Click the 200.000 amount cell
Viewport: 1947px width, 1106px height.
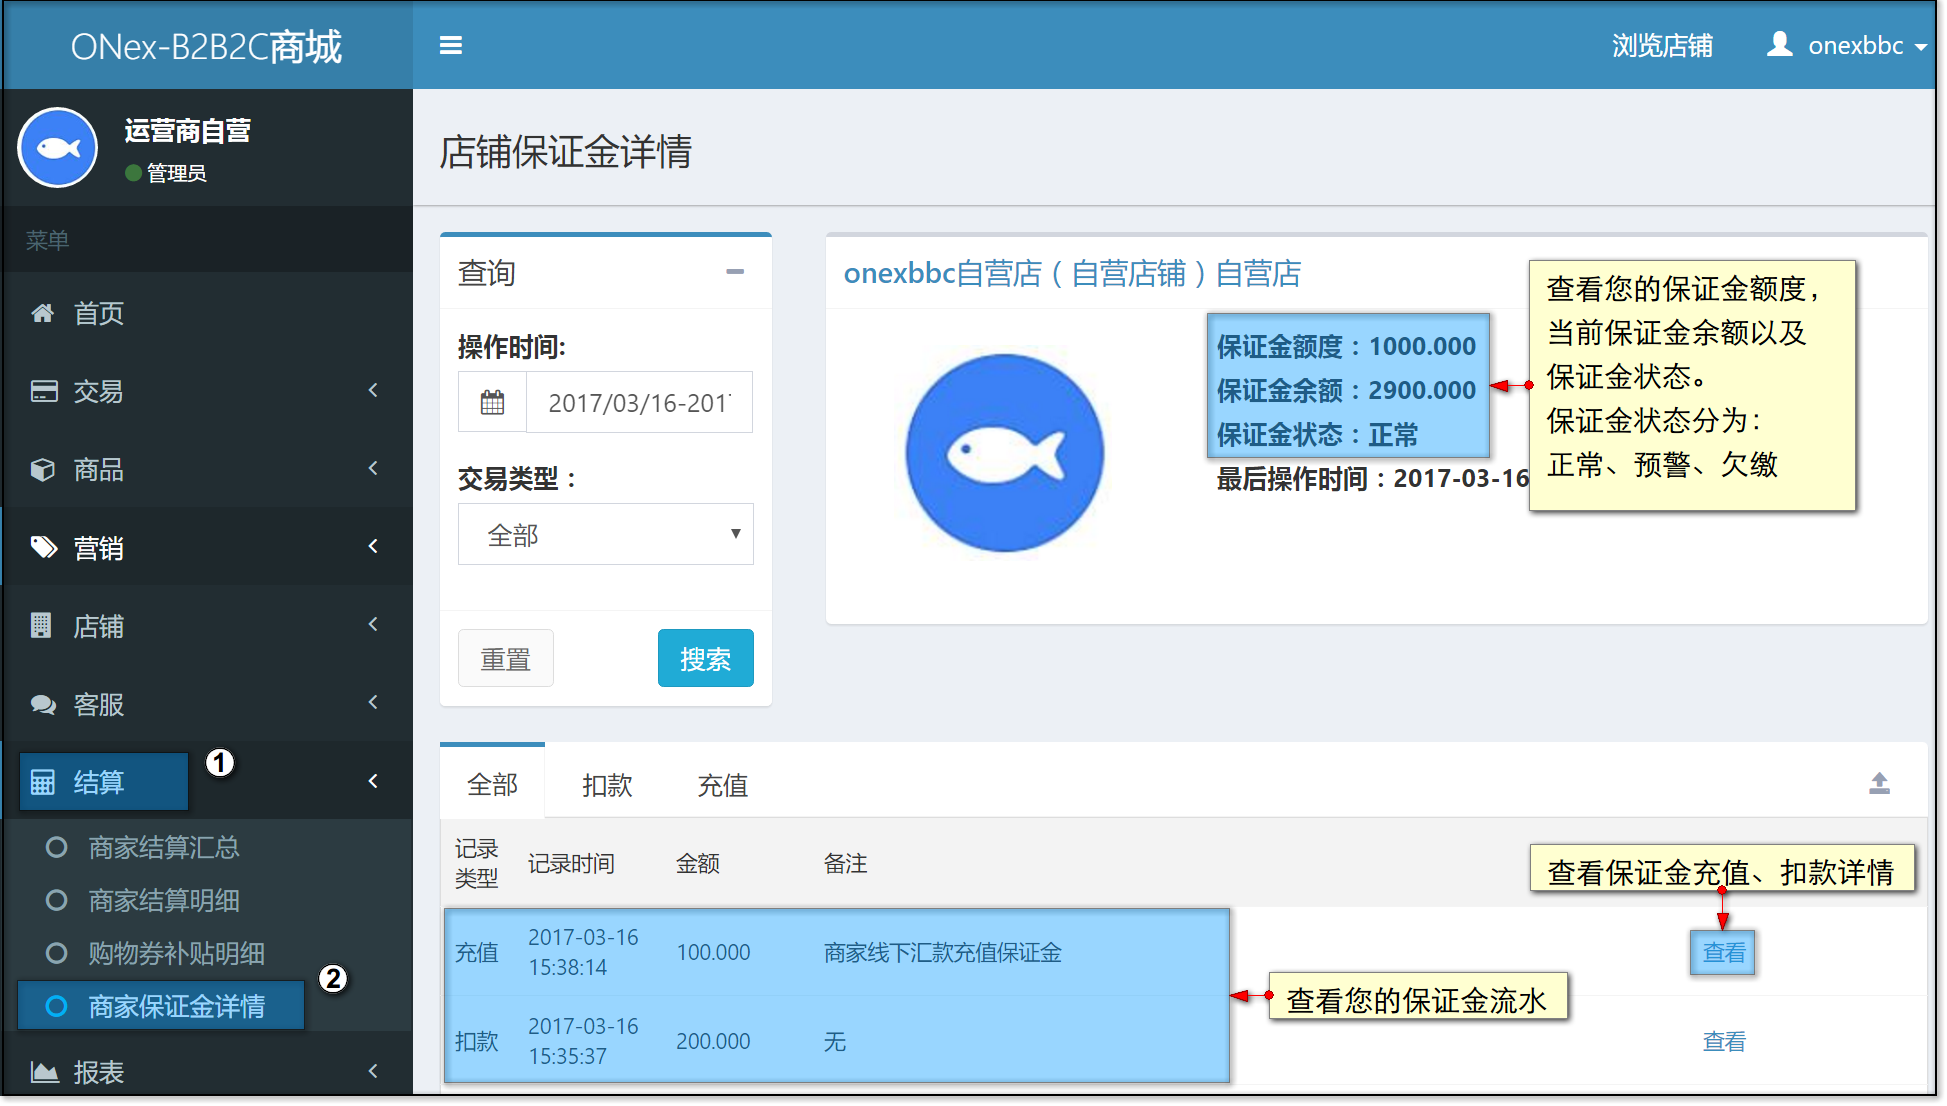pos(713,1041)
